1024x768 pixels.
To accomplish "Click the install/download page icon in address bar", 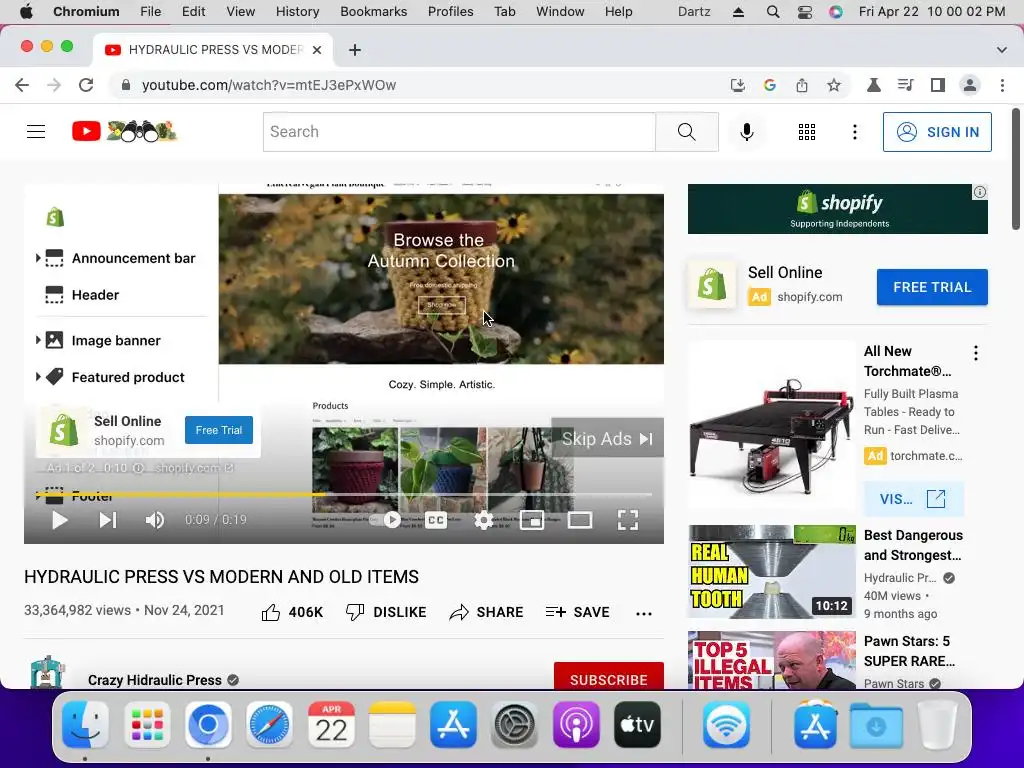I will (737, 85).
